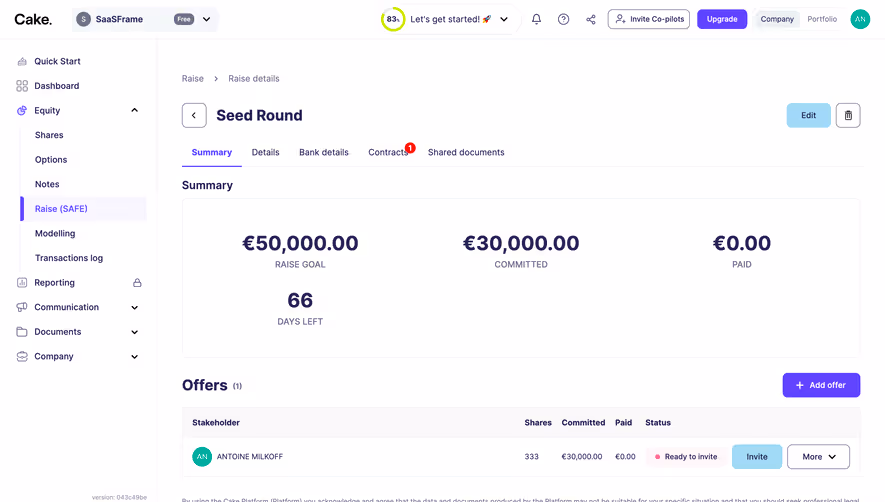
Task: Click the 66 days left value
Action: (x=300, y=300)
